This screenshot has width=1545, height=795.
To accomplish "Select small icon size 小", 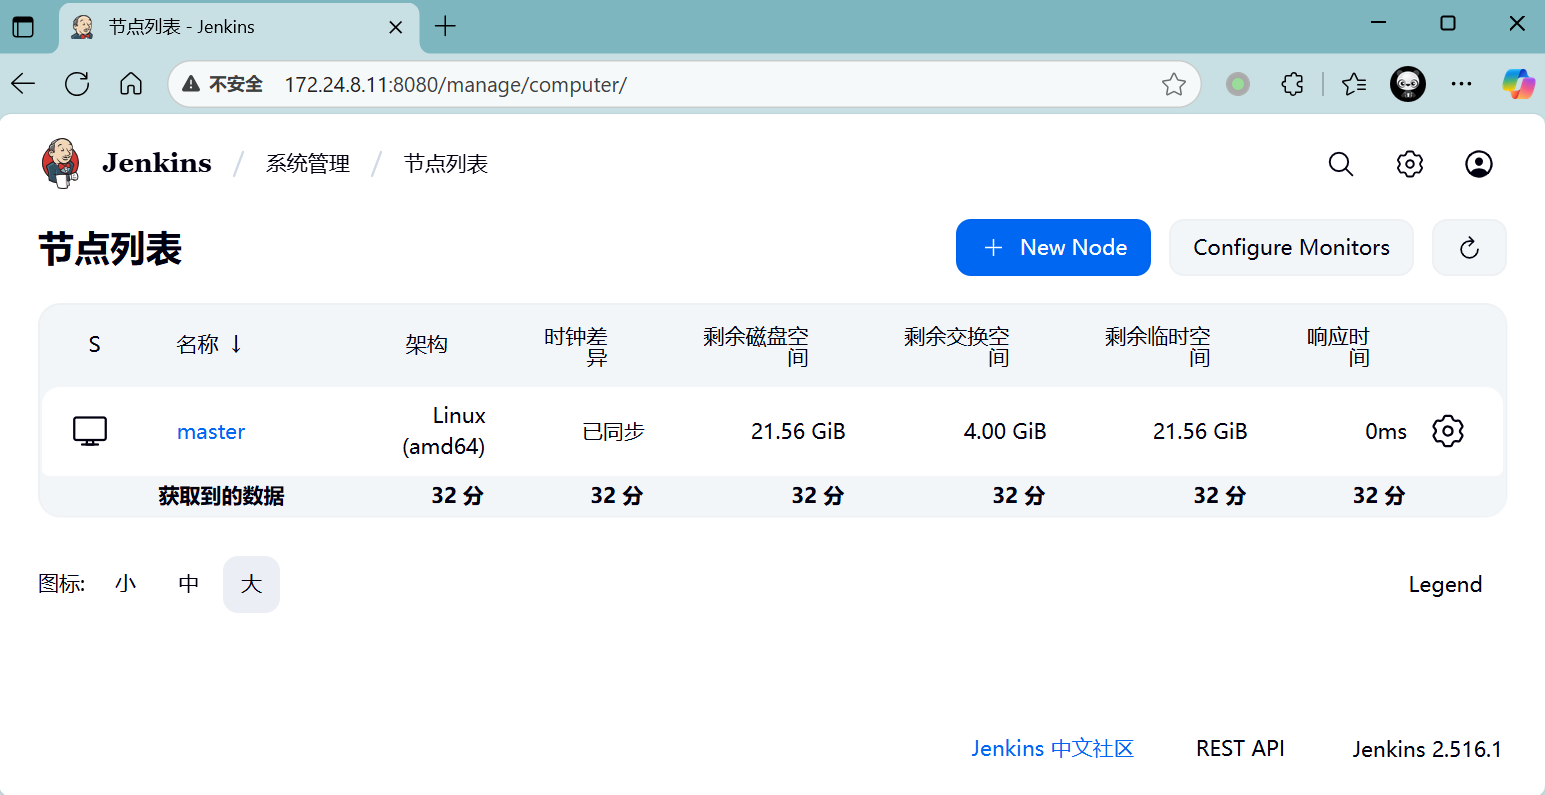I will (x=125, y=584).
